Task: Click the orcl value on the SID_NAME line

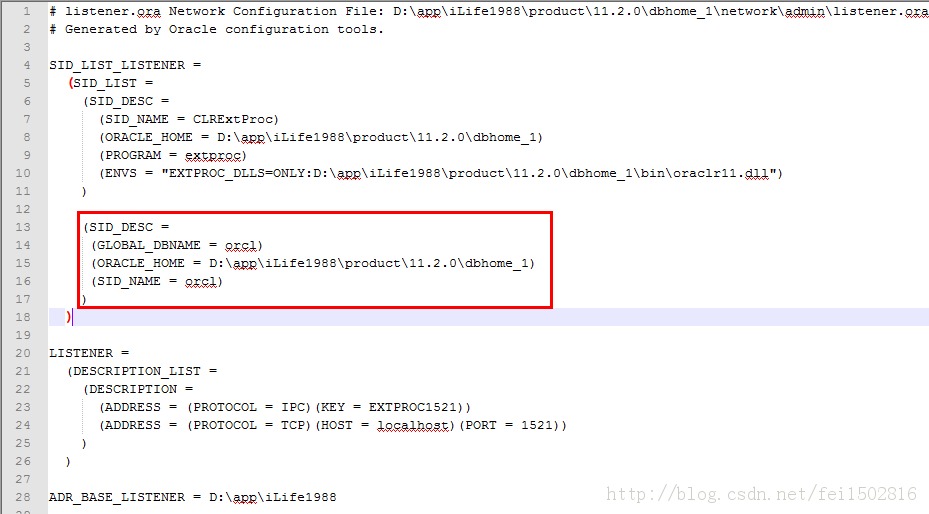Action: tap(200, 281)
